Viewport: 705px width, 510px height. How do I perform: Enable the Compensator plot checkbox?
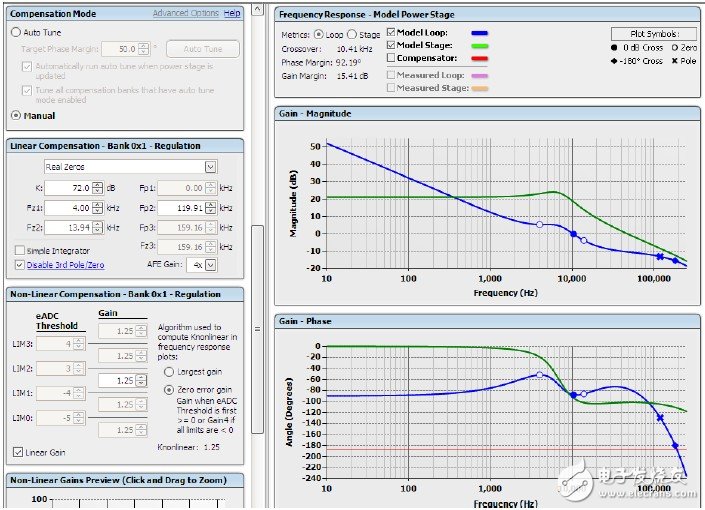(x=391, y=58)
